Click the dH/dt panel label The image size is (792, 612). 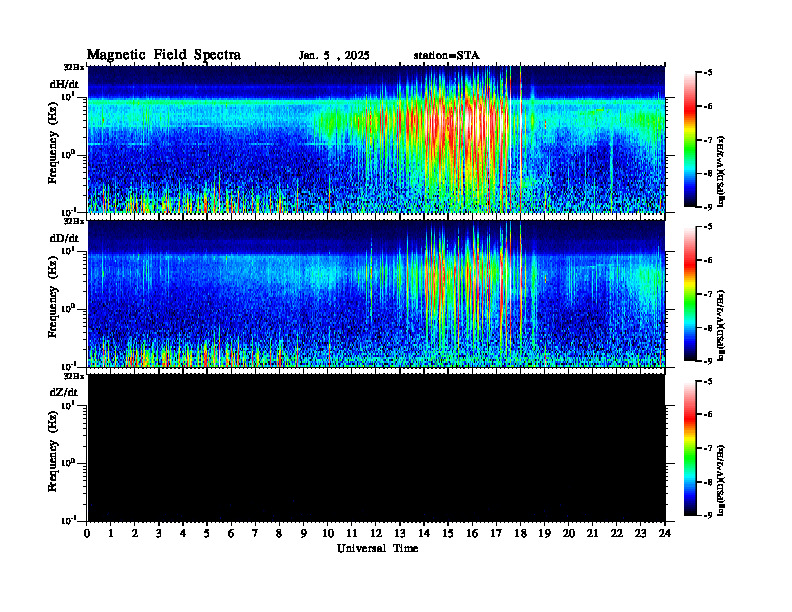pos(64,84)
